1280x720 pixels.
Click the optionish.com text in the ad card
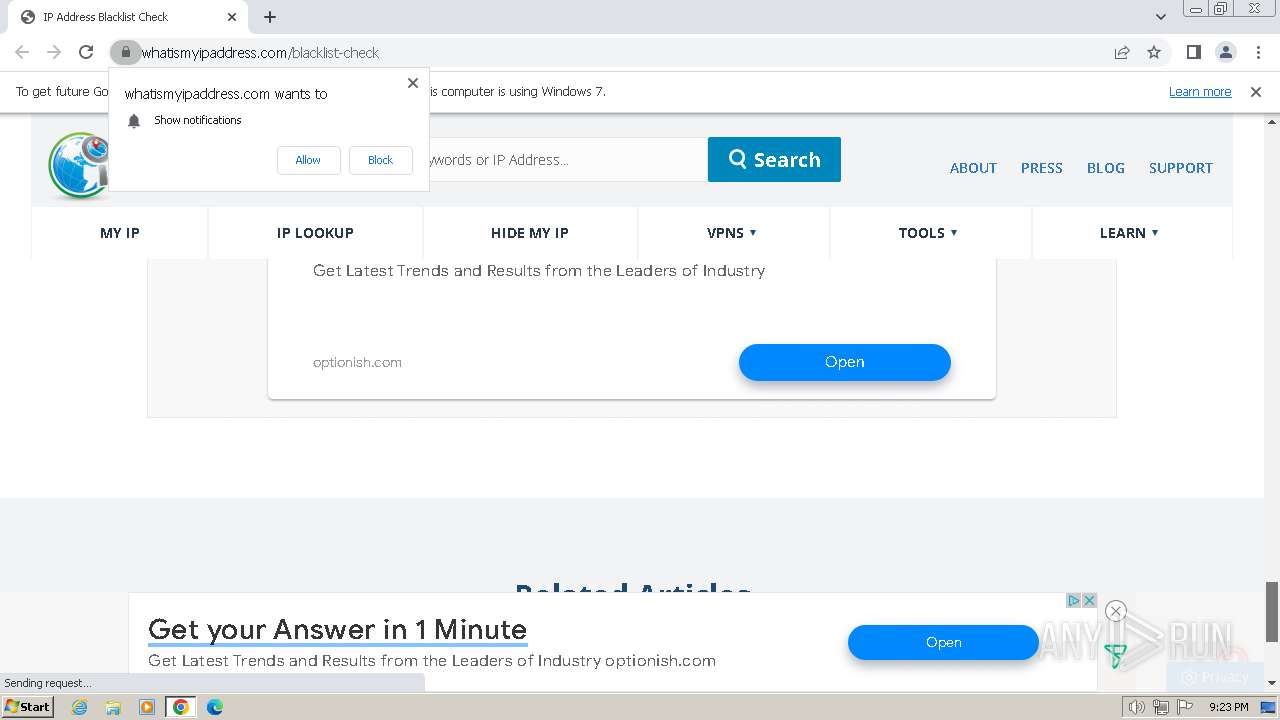click(x=357, y=362)
